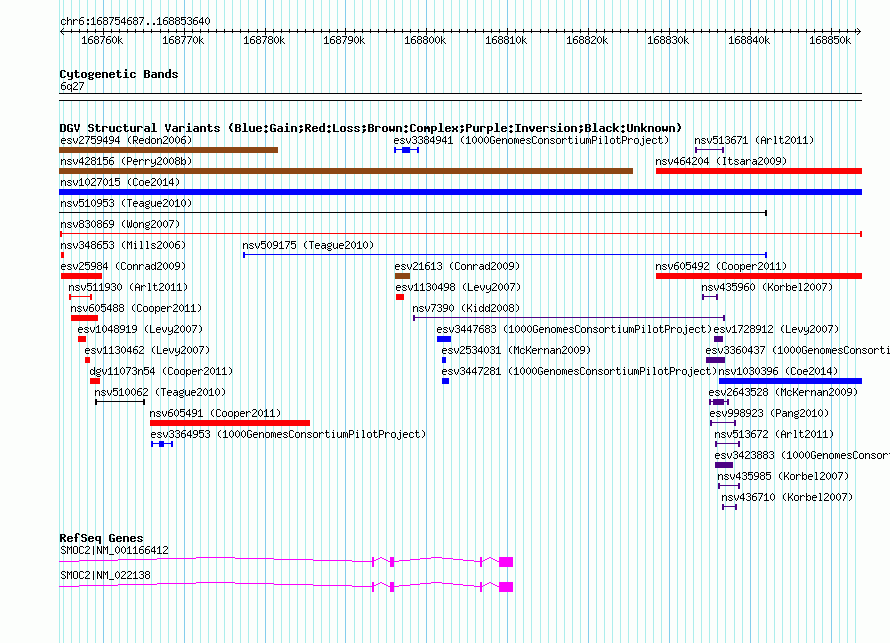Select the esv1048919 (Levy2007) label

(x=140, y=329)
